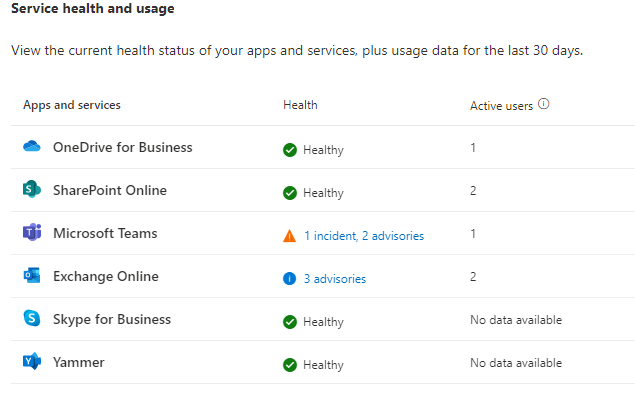Click No data available in Yammer row

pos(516,362)
